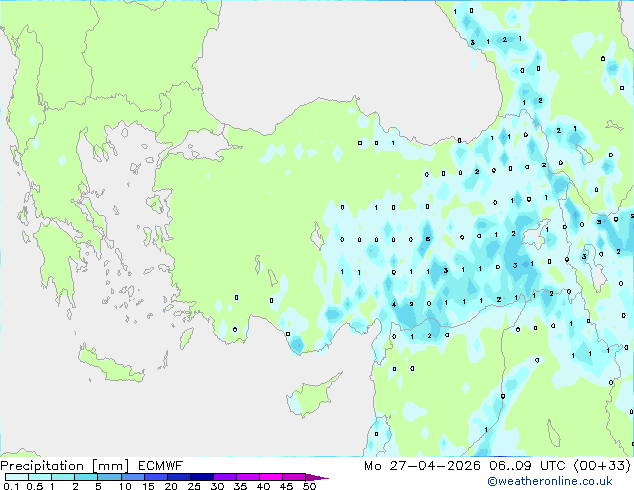
Task: Click the '0.1' legend scale label
Action: click(11, 486)
